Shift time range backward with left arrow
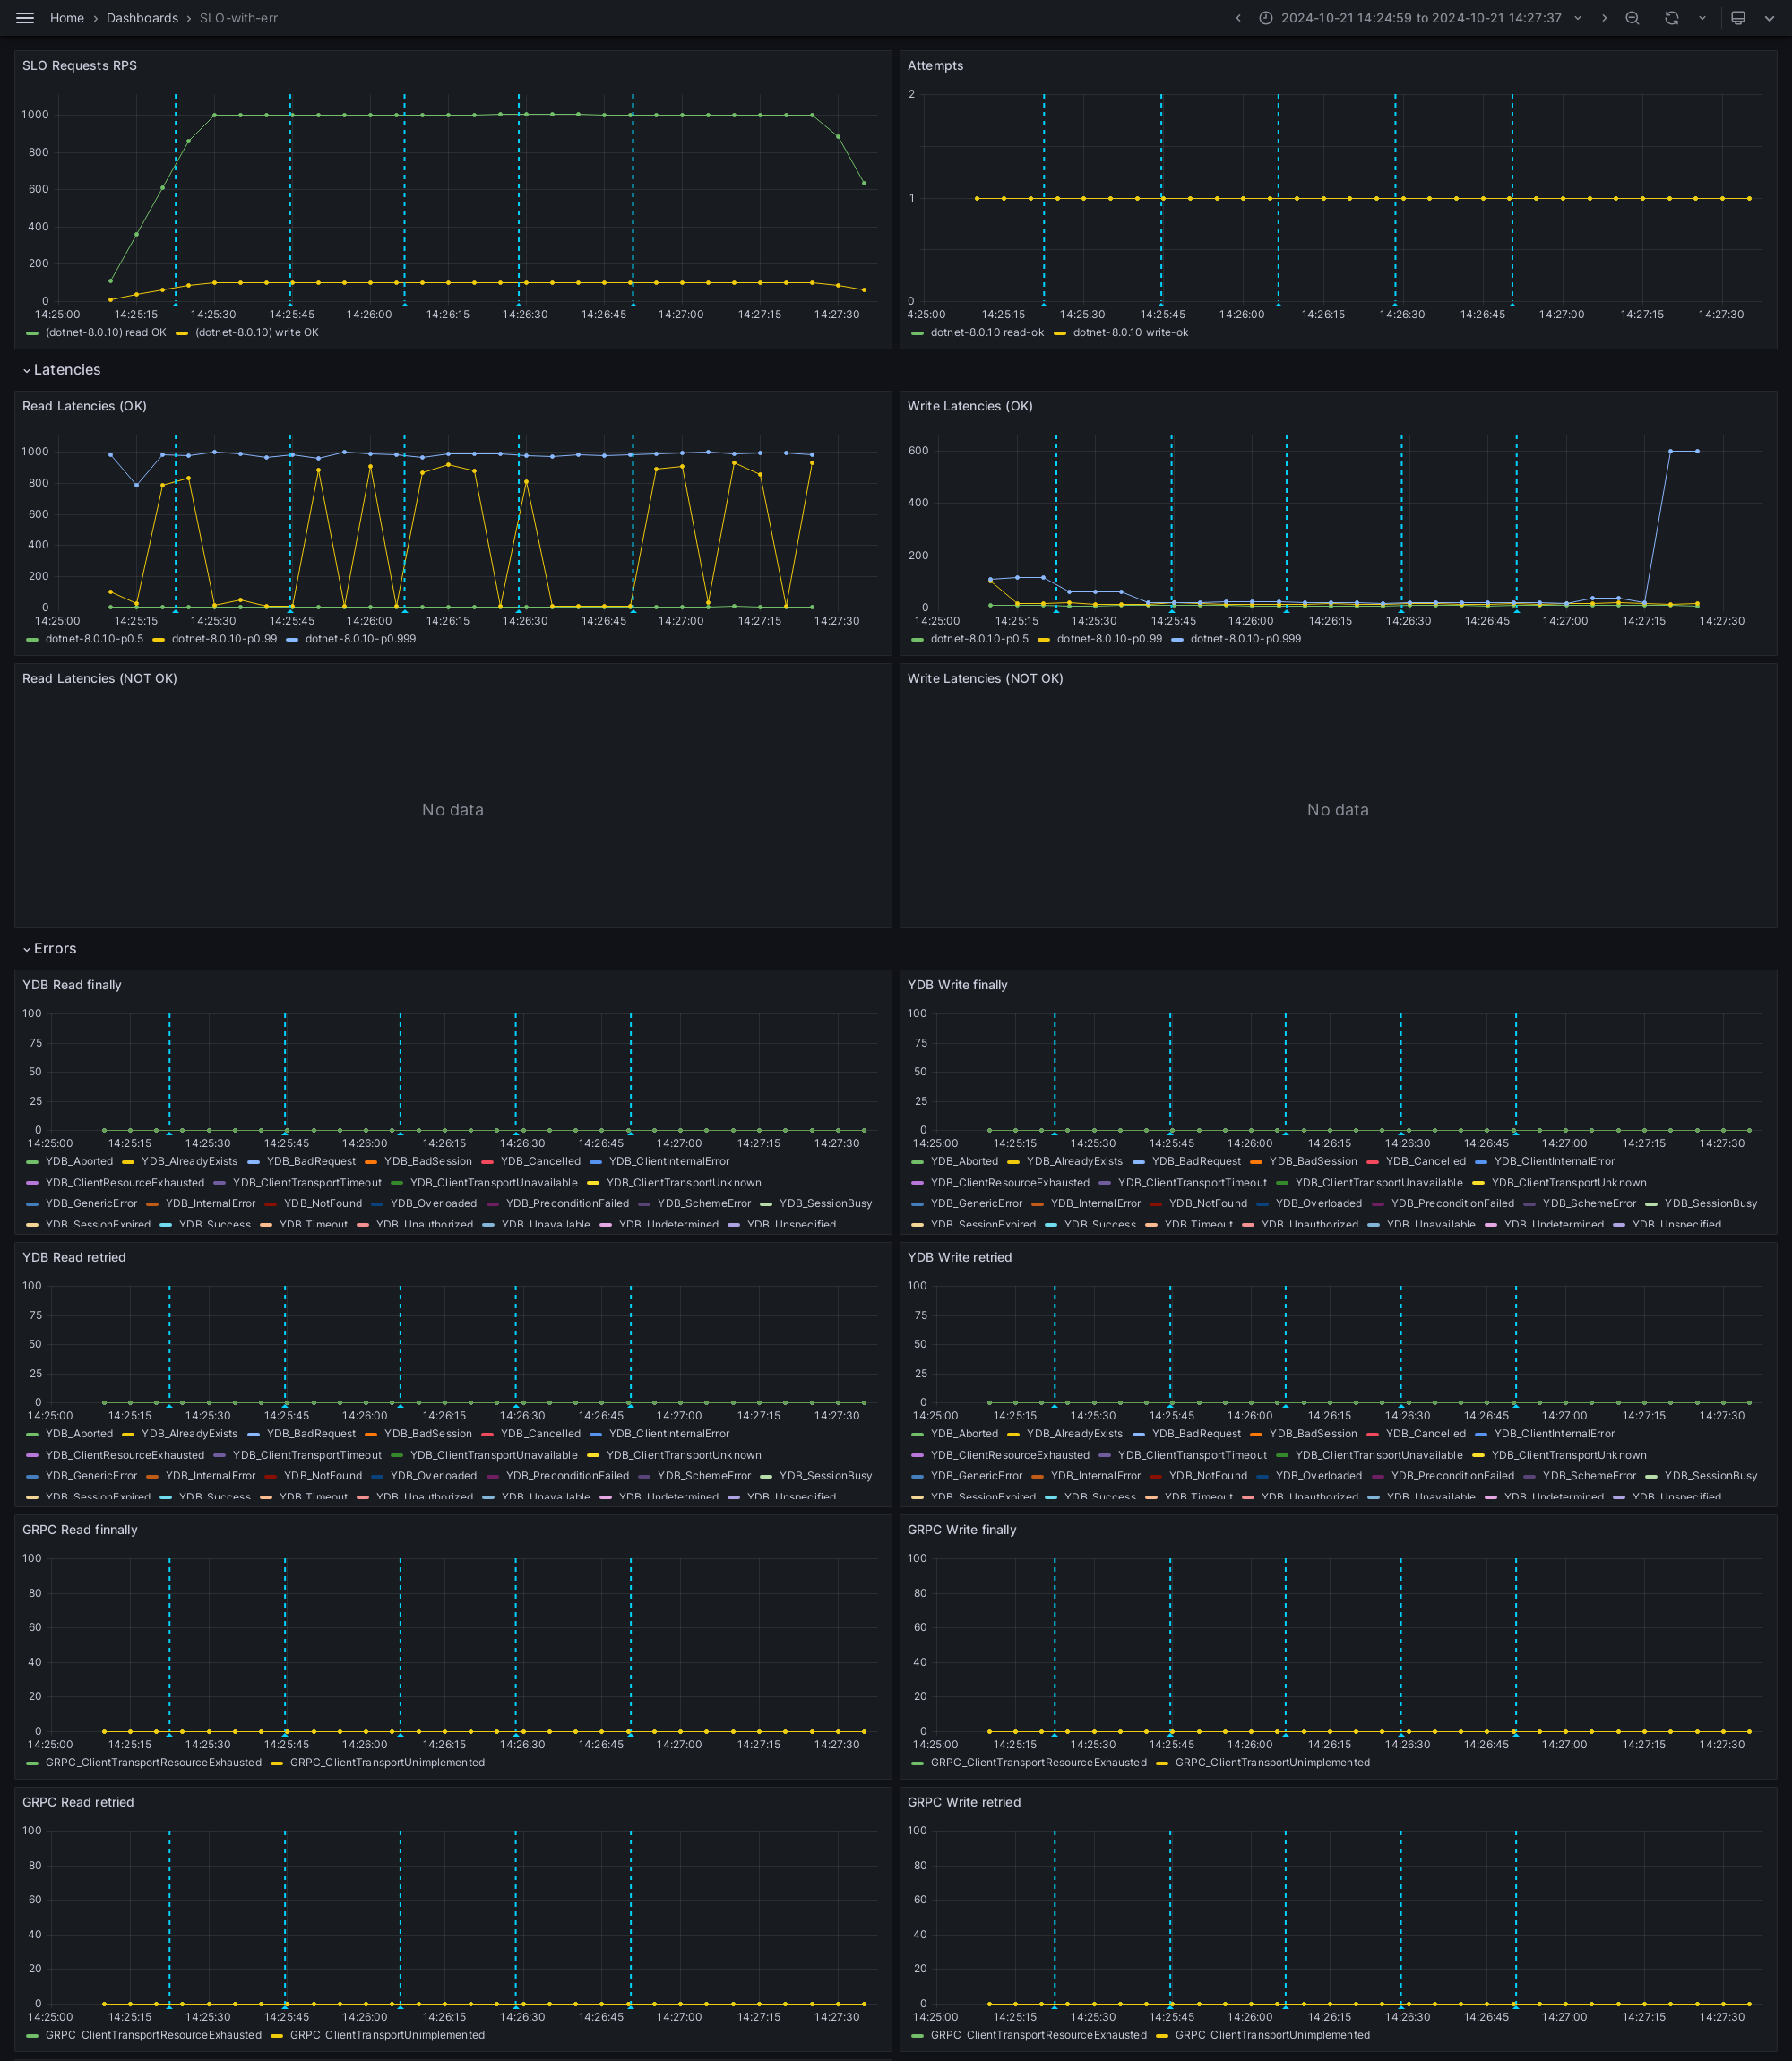 tap(1238, 18)
